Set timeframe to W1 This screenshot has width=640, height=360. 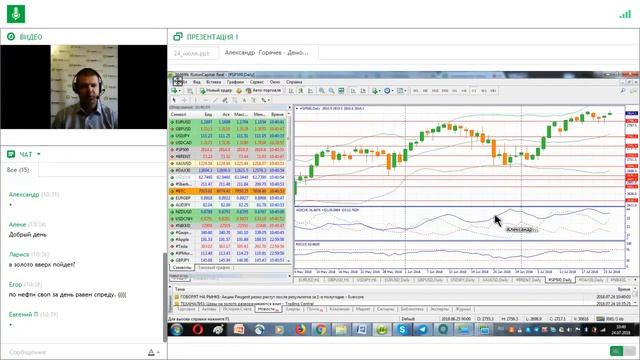(x=484, y=91)
